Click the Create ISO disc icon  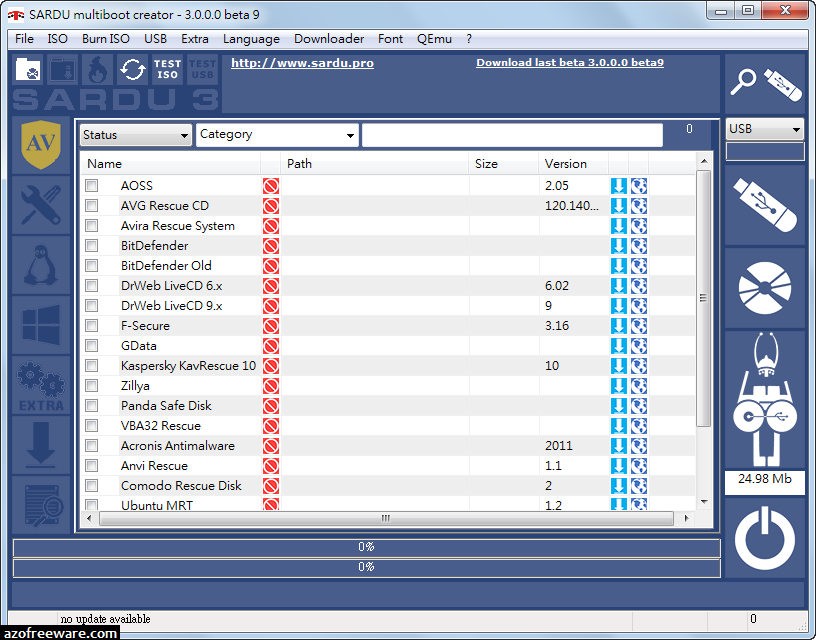(x=765, y=288)
